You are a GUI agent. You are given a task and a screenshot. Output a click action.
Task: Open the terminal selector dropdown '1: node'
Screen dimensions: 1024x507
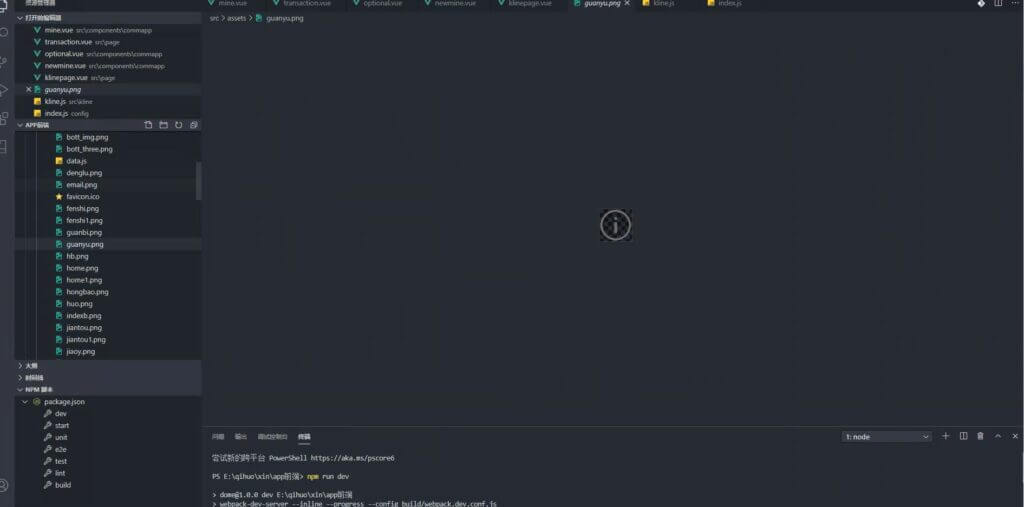point(887,437)
